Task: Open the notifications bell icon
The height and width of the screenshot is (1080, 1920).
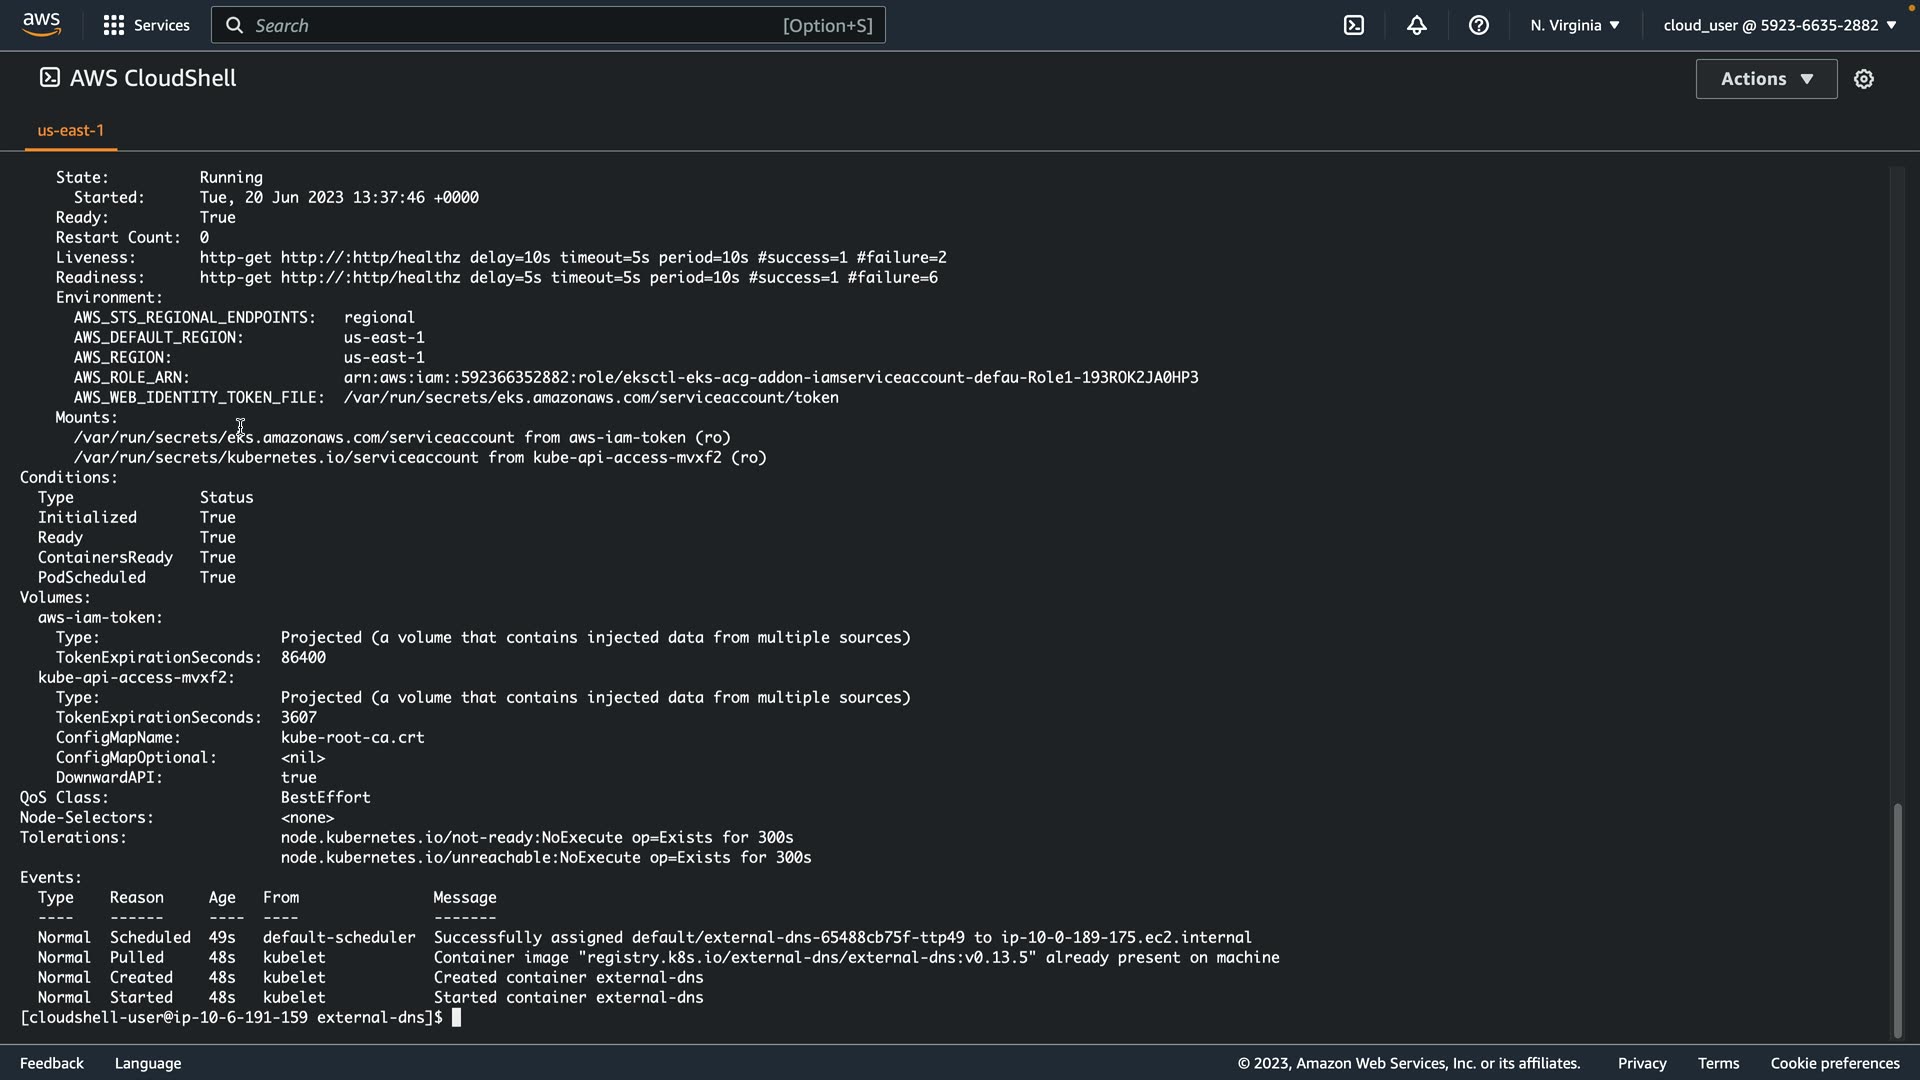Action: 1416,25
